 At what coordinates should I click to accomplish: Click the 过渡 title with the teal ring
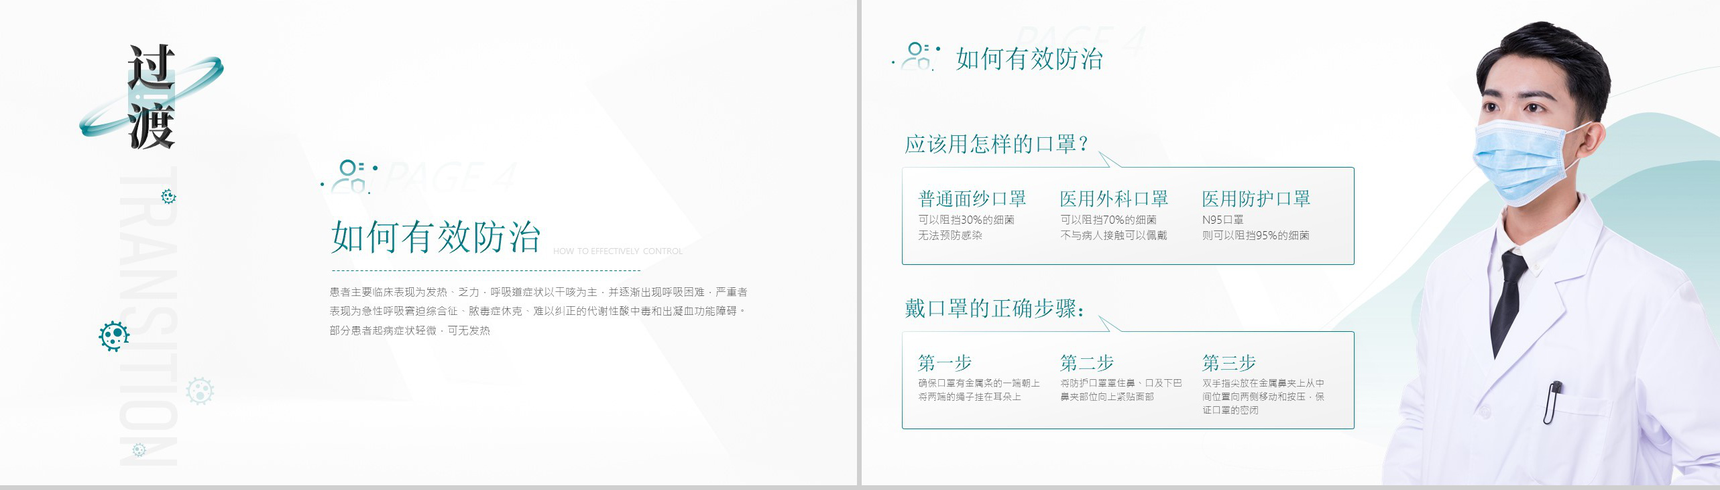[151, 97]
